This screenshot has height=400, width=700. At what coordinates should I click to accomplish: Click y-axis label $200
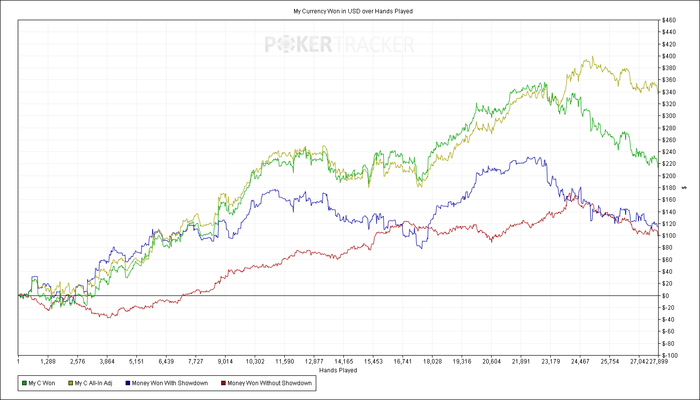coord(668,176)
